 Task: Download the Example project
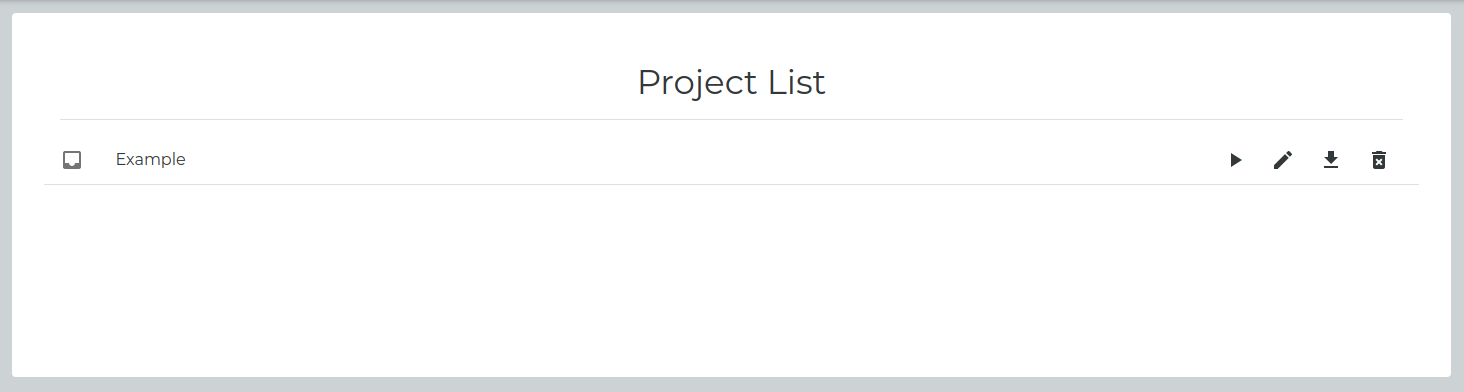click(x=1331, y=160)
